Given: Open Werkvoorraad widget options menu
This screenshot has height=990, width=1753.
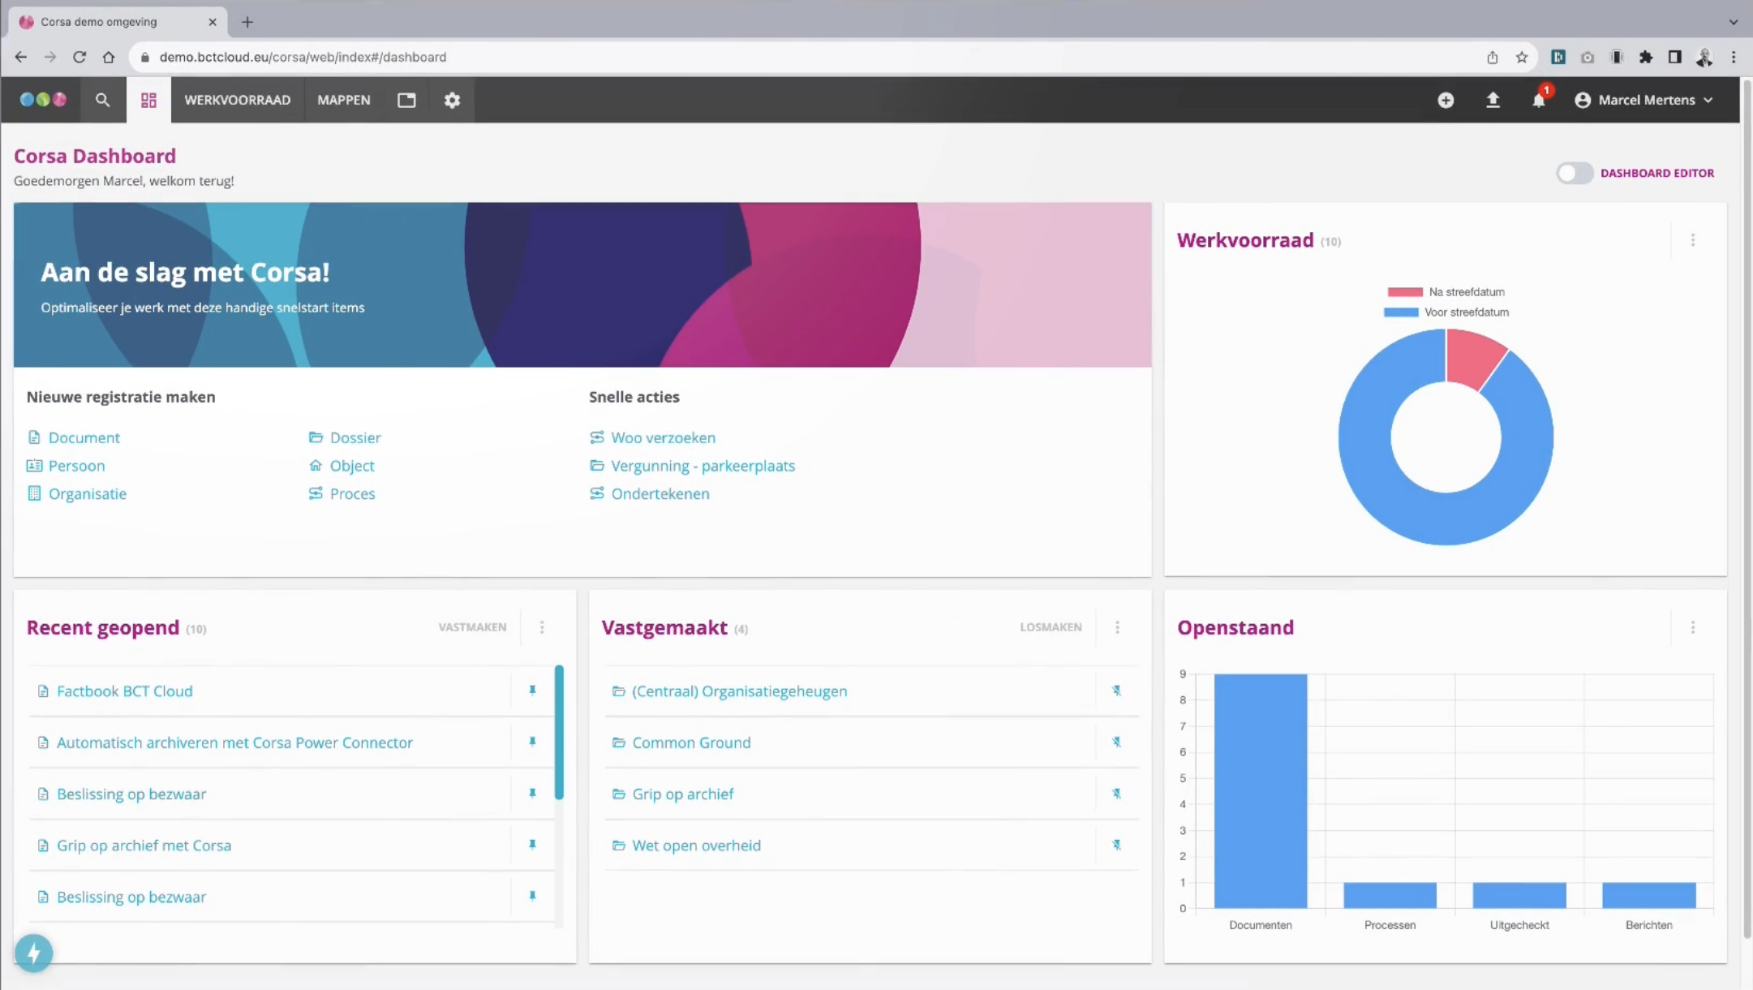Looking at the screenshot, I should point(1693,240).
